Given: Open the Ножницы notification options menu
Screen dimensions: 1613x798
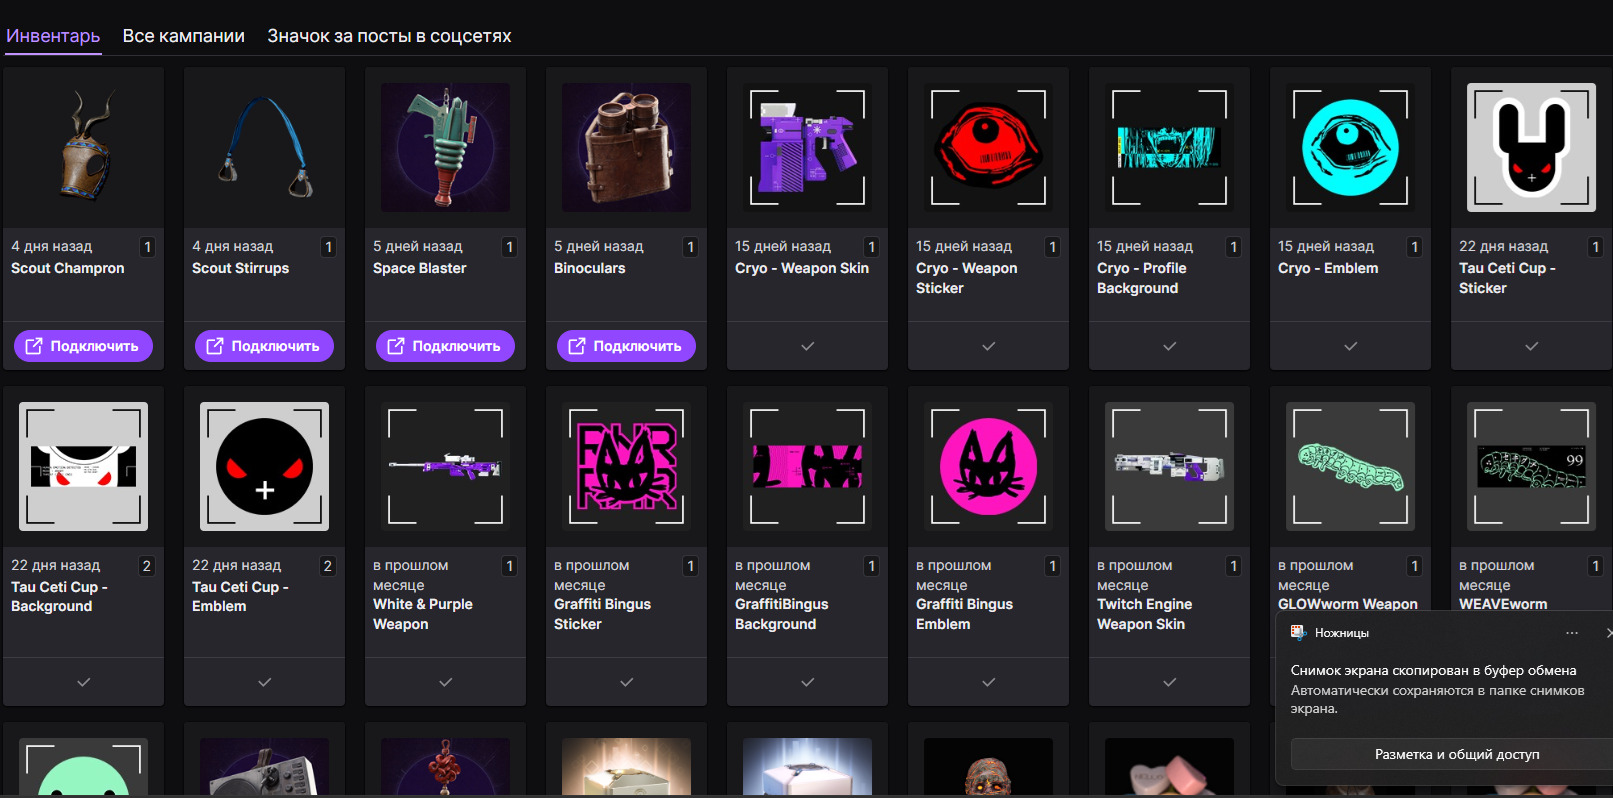Looking at the screenshot, I should click(1572, 633).
